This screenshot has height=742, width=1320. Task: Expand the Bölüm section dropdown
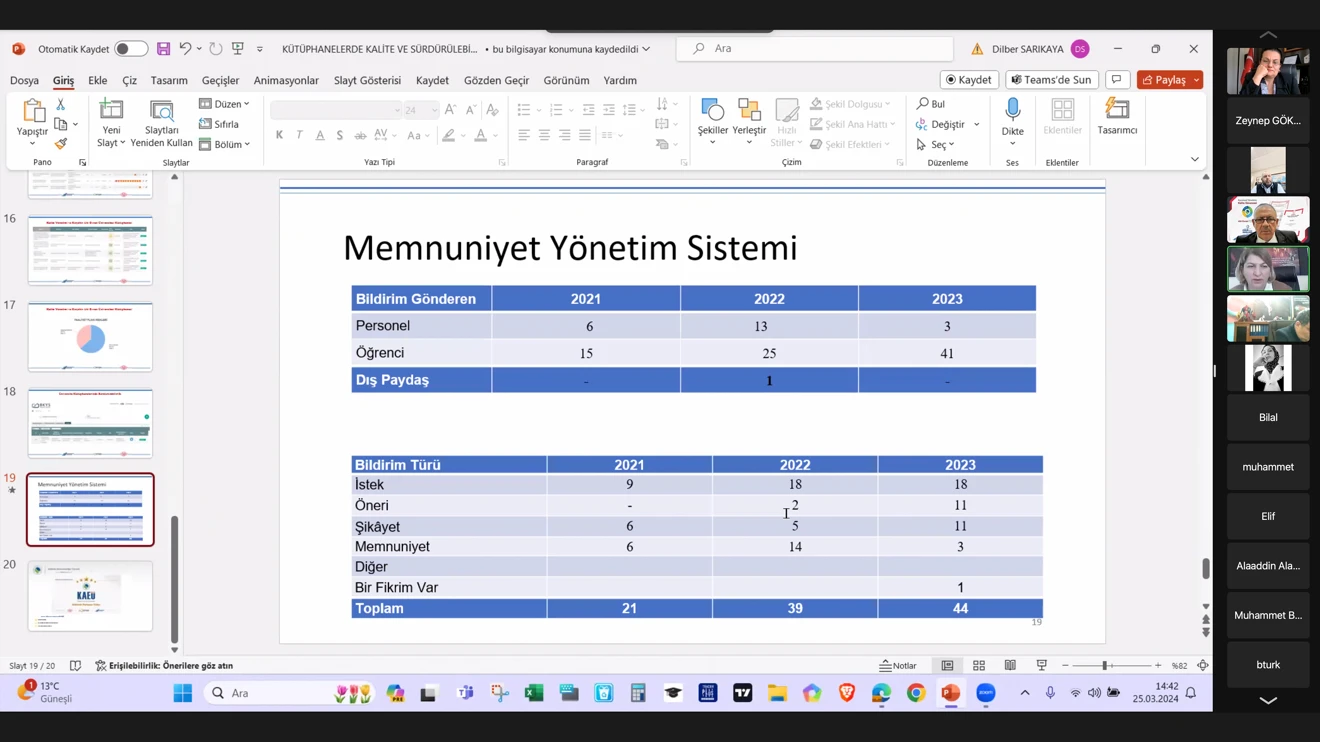pyautogui.click(x=225, y=144)
